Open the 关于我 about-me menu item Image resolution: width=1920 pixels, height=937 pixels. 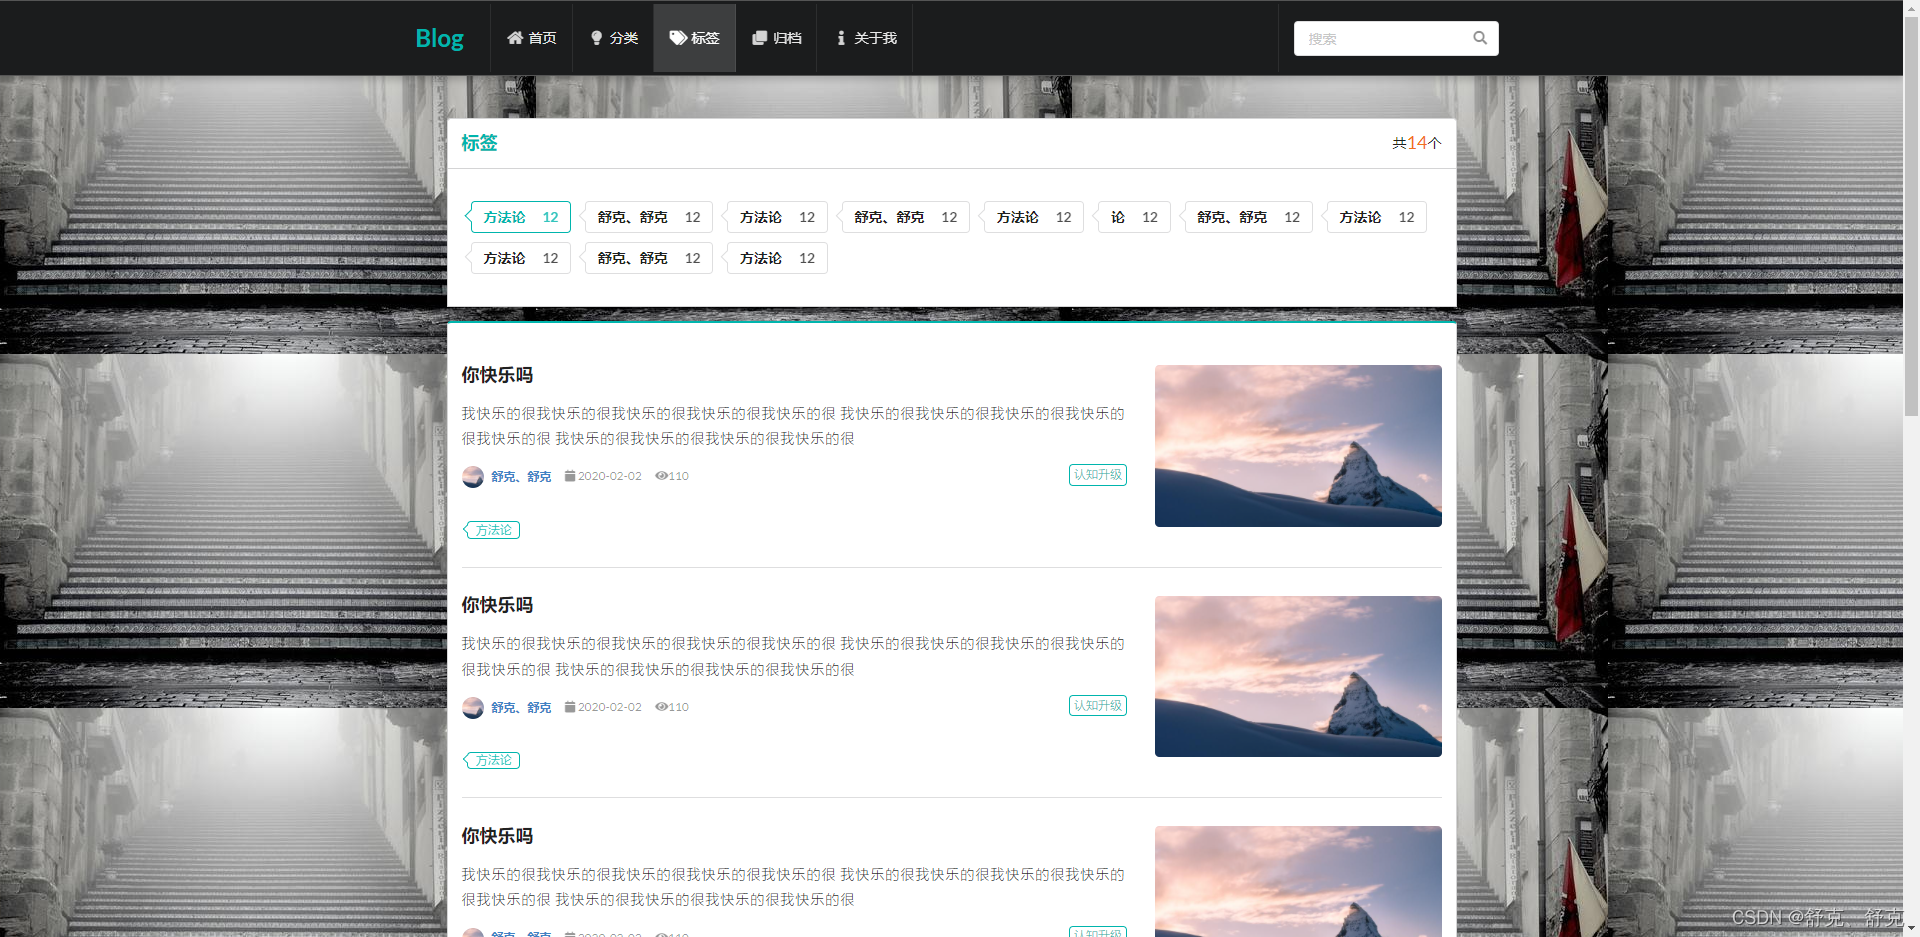click(865, 38)
